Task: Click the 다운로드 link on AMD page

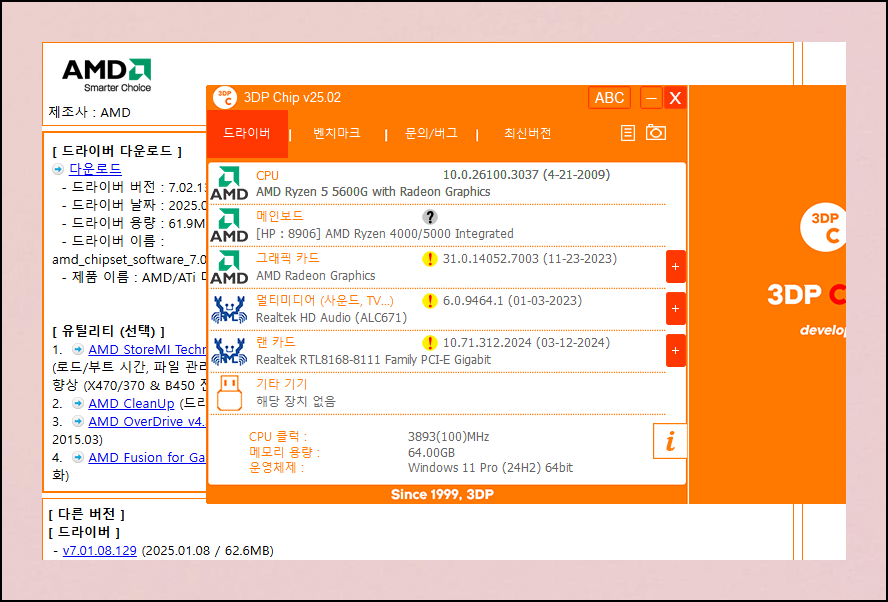Action: coord(95,169)
